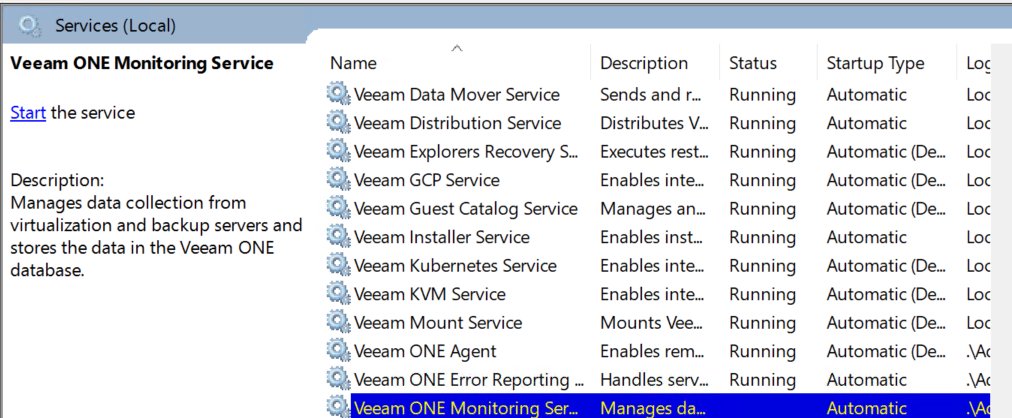
Task: Select the Veeam Data Mover Service row
Action: pos(658,95)
